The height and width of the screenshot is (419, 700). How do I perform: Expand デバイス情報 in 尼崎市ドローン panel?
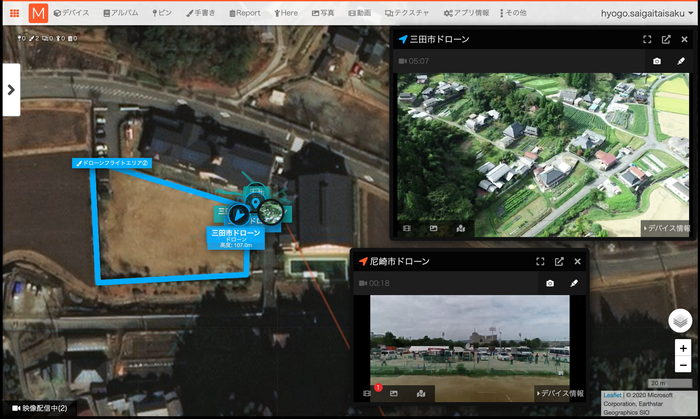(x=560, y=393)
